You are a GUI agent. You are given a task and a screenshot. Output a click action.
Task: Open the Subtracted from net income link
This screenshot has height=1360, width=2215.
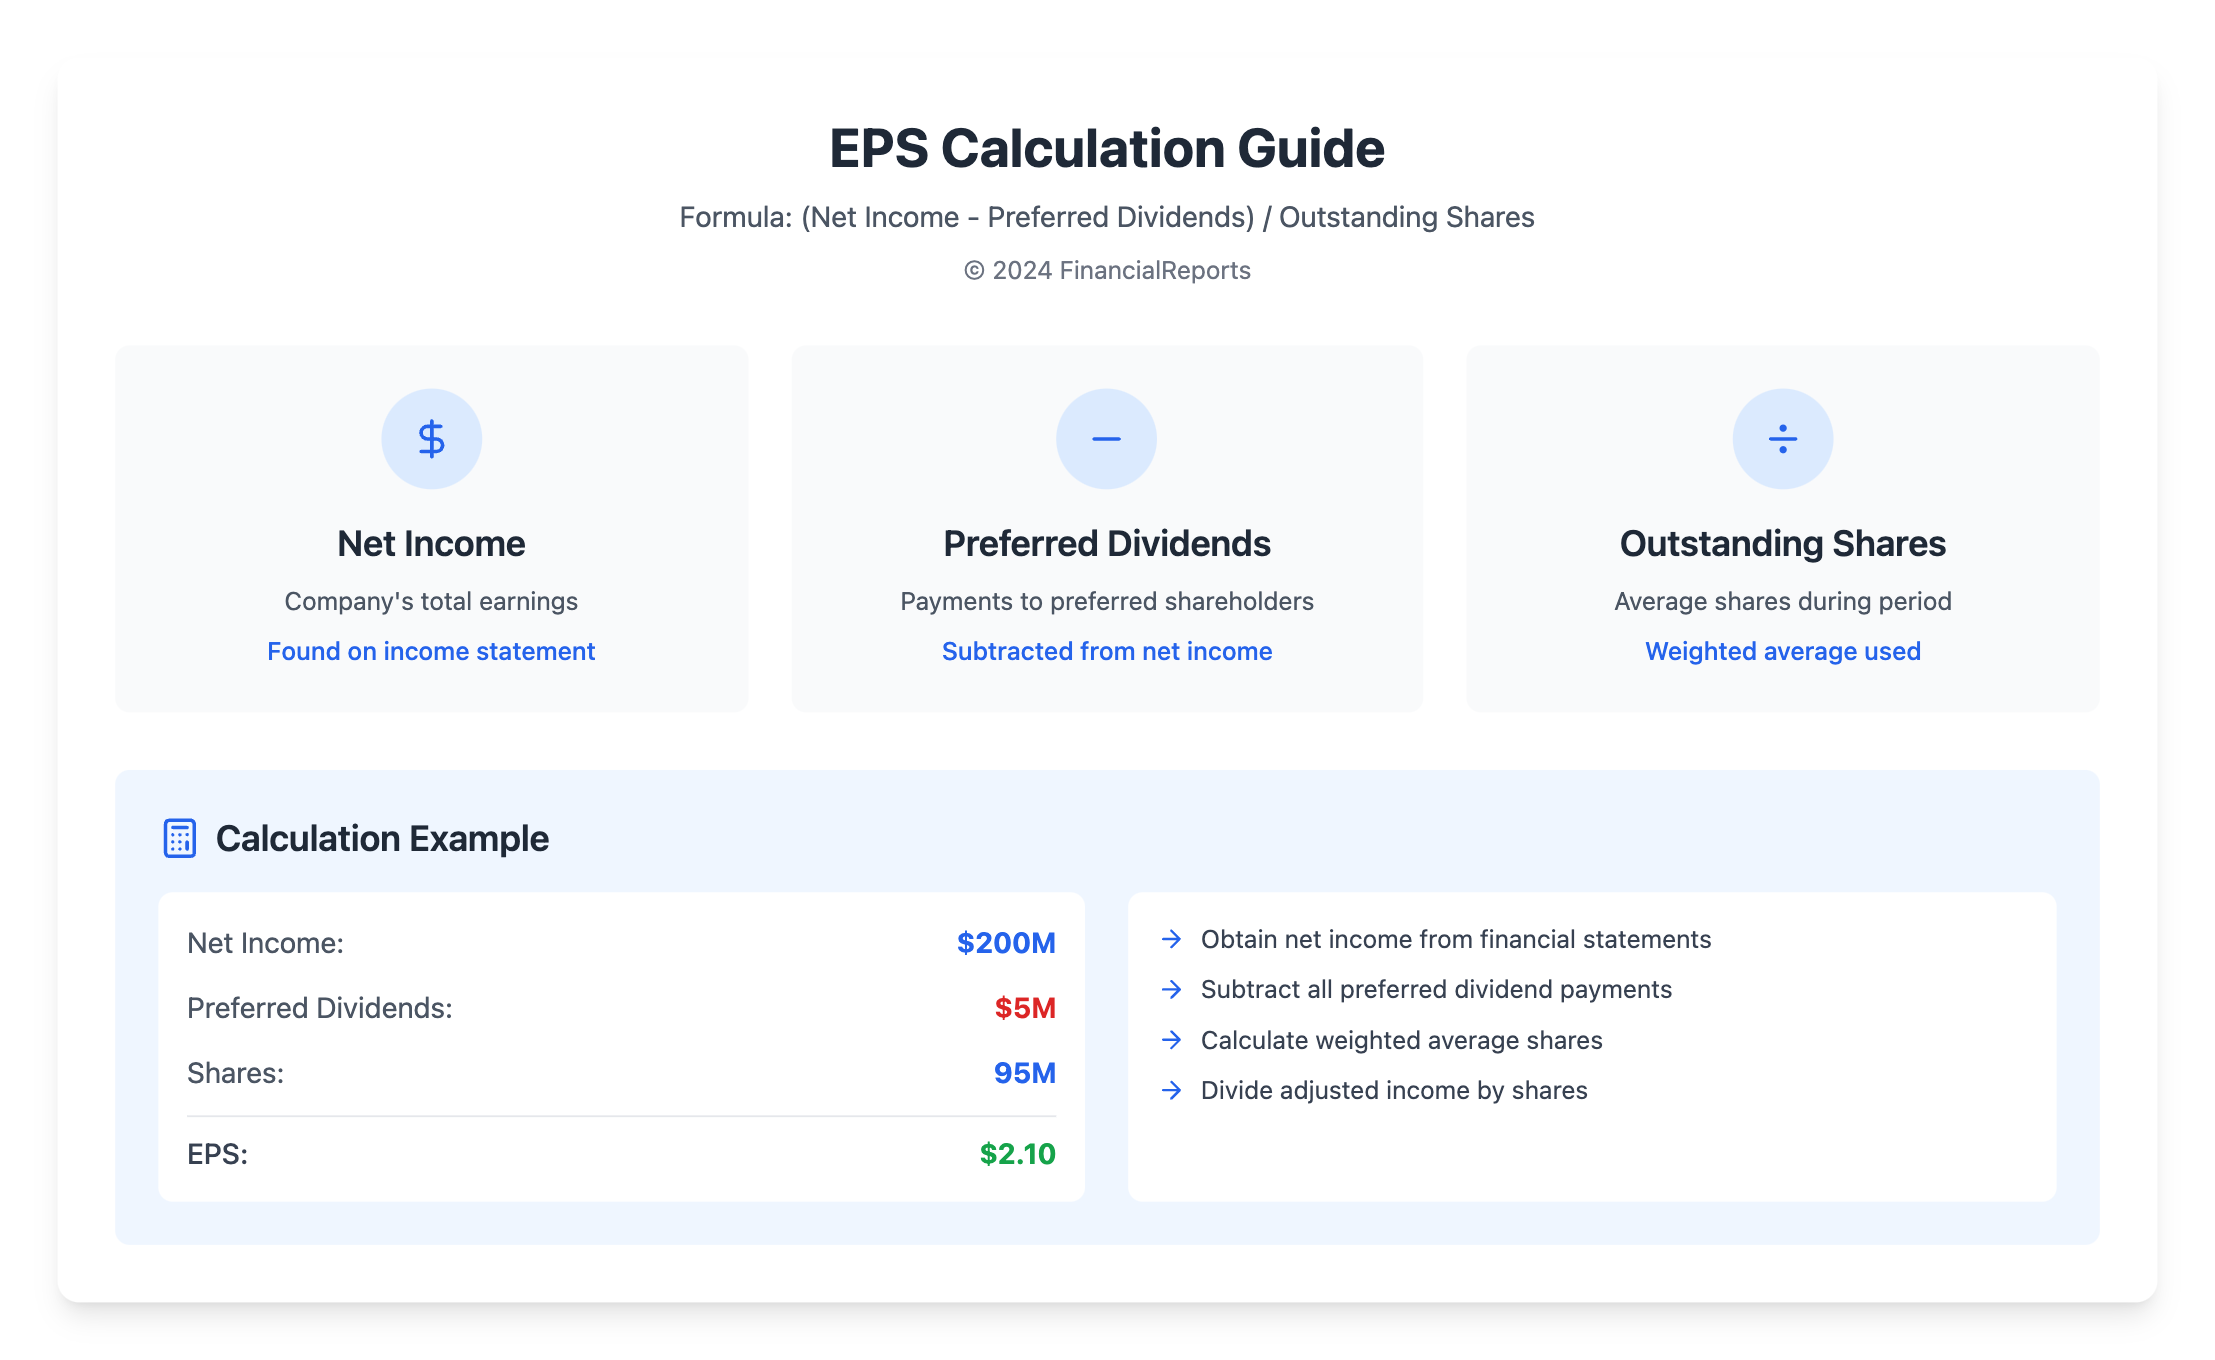1107,651
